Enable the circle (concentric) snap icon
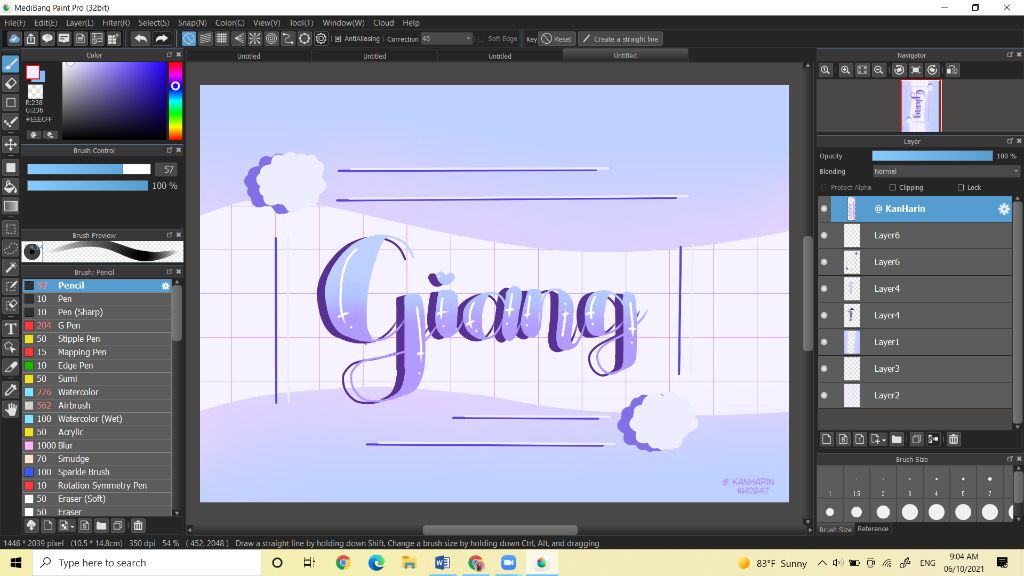 click(x=272, y=39)
